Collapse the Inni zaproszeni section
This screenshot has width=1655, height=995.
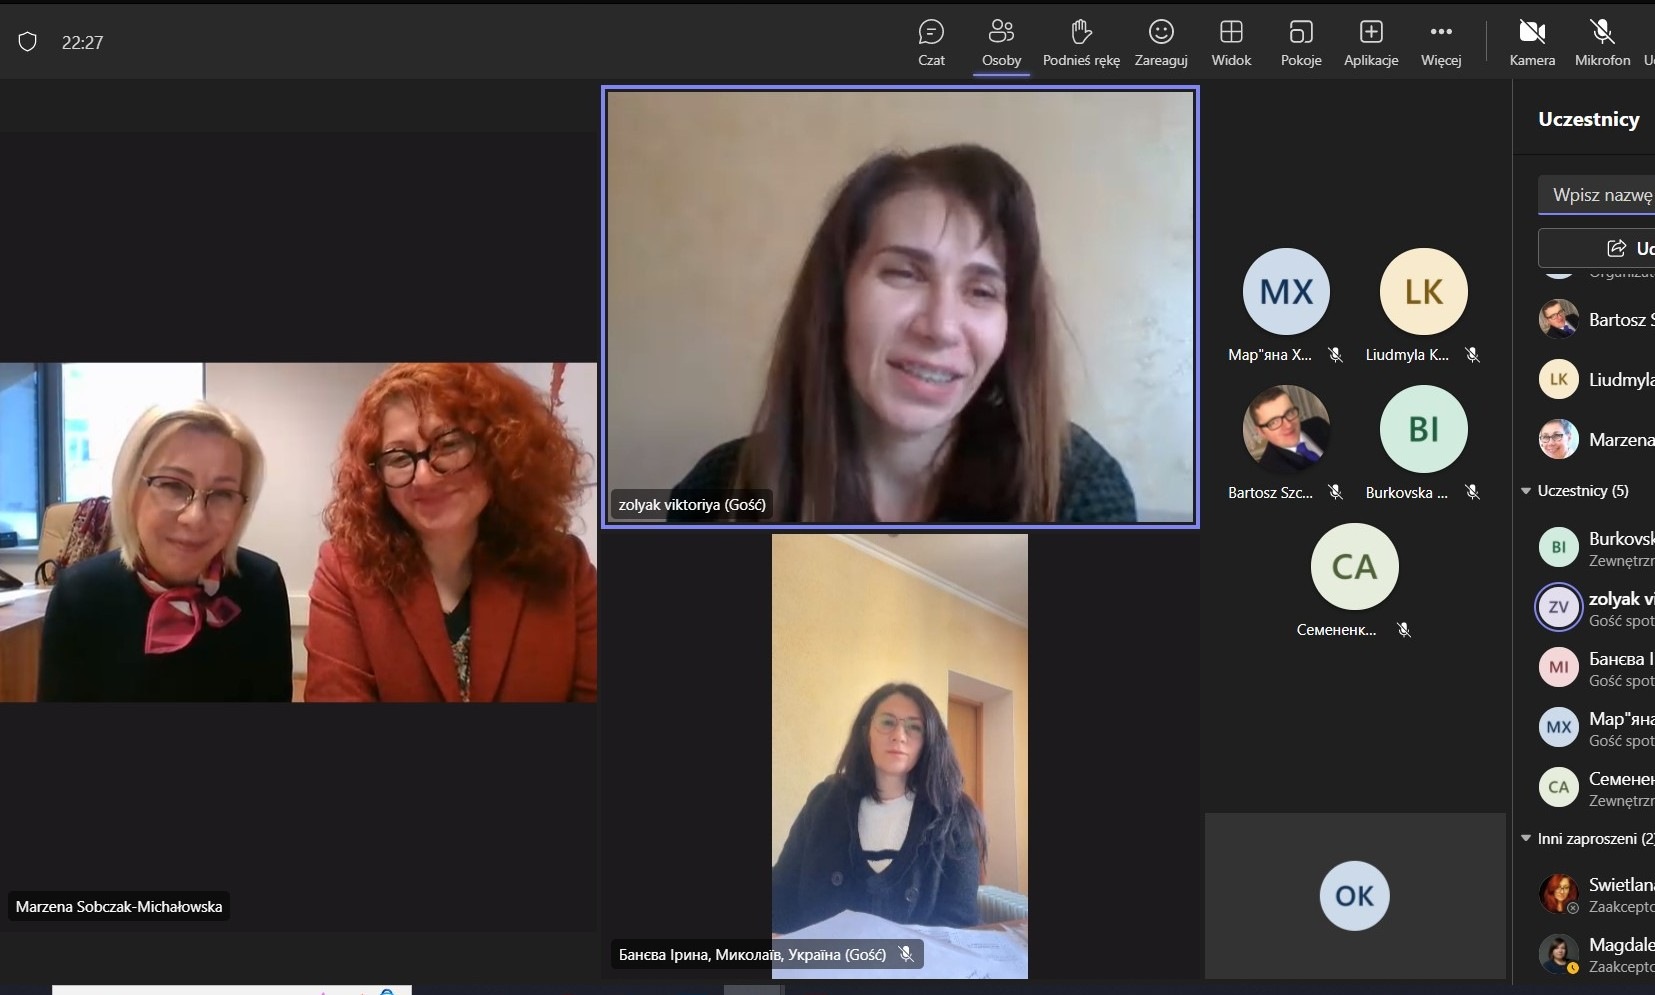pyautogui.click(x=1526, y=839)
